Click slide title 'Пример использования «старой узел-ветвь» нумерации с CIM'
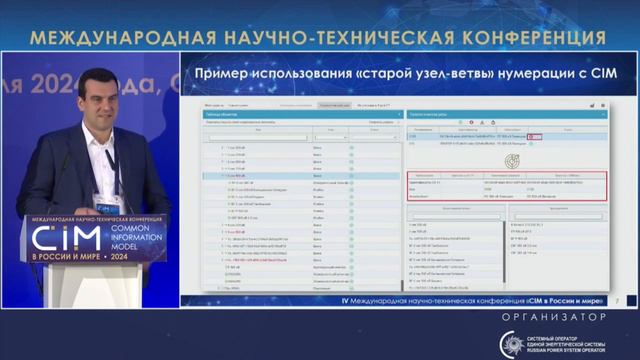 point(406,73)
